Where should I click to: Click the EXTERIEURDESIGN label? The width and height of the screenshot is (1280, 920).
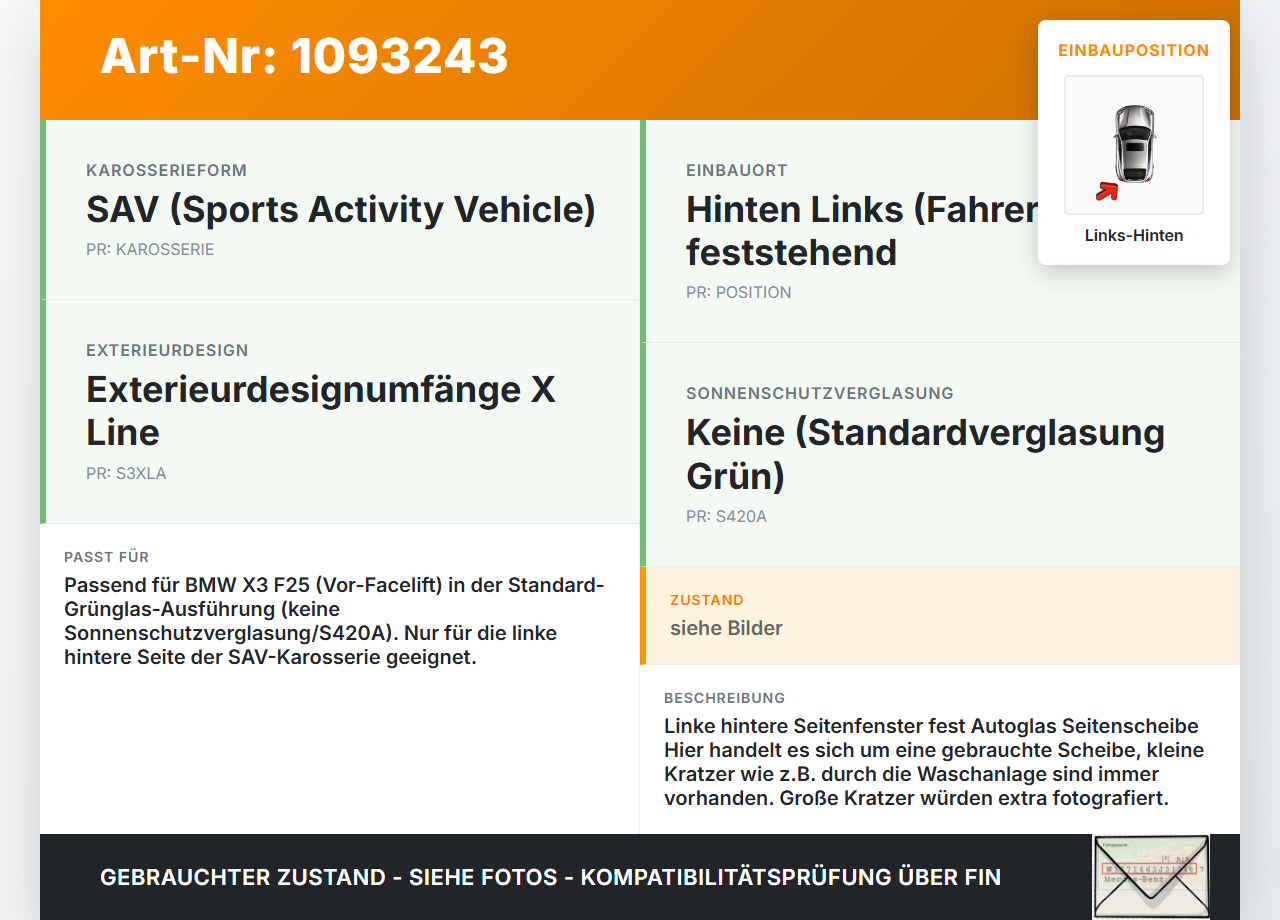(x=167, y=350)
